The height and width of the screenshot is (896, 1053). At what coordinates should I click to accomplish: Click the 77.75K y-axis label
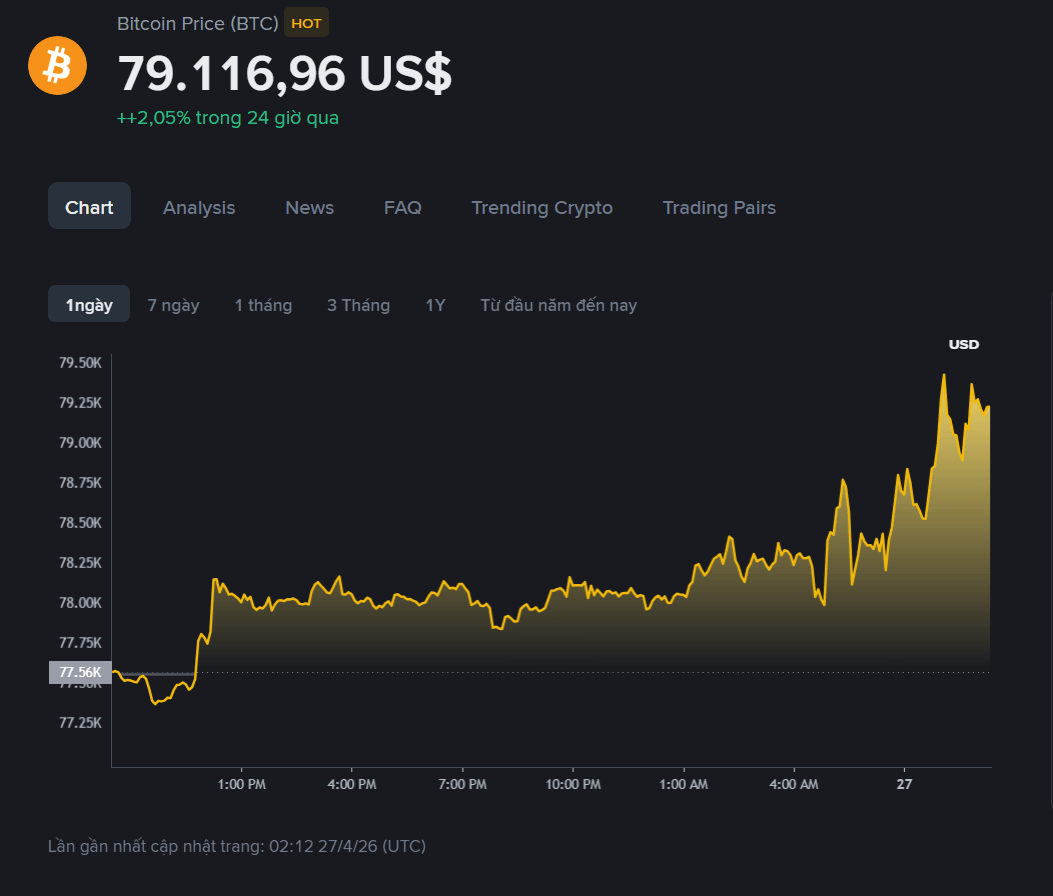tap(80, 643)
